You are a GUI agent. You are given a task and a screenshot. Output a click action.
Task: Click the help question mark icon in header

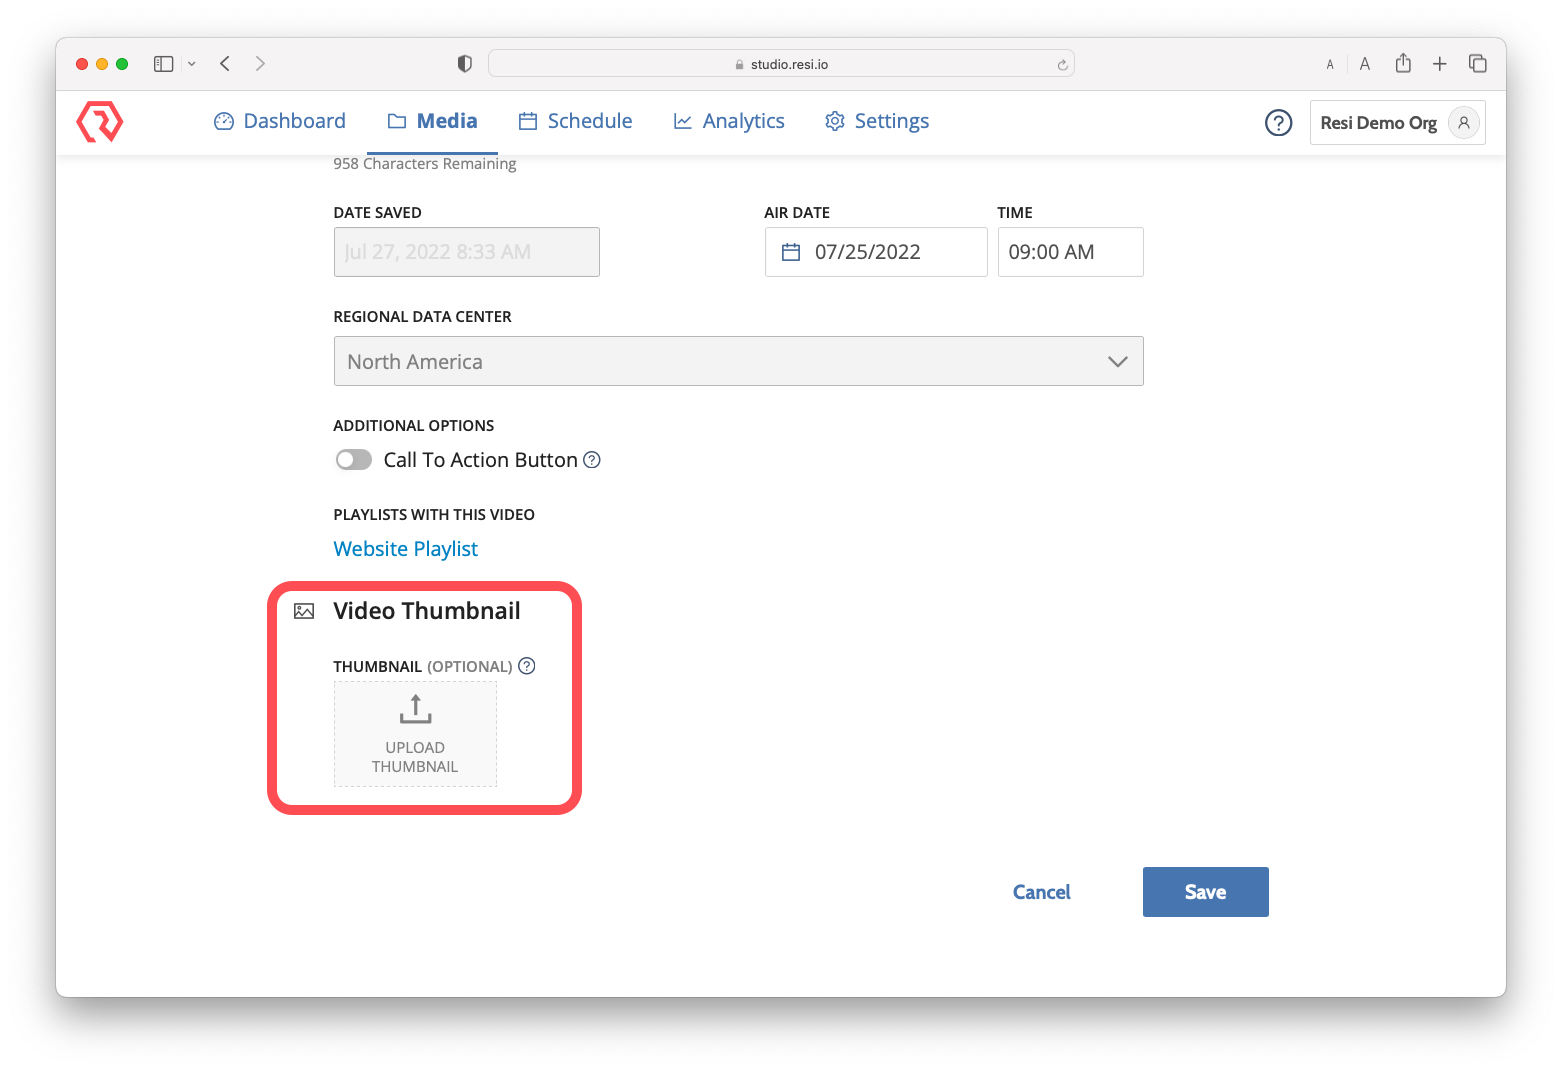(x=1279, y=122)
